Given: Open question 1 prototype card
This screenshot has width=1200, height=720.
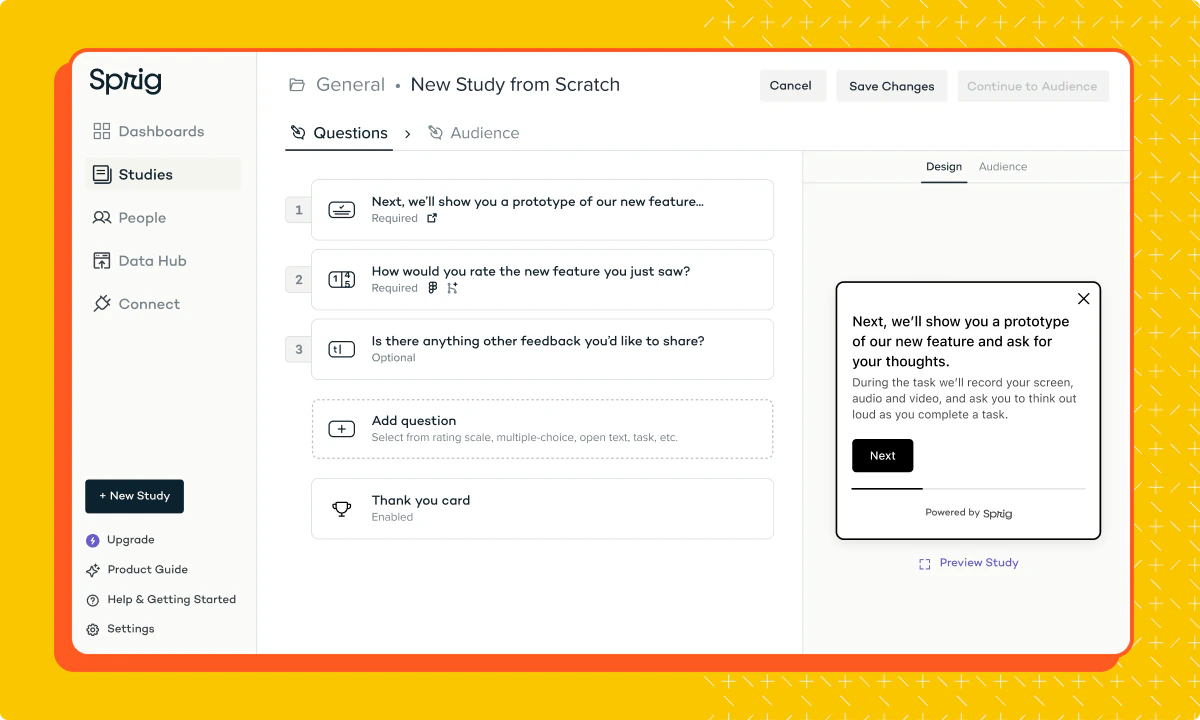Looking at the screenshot, I should tap(542, 210).
